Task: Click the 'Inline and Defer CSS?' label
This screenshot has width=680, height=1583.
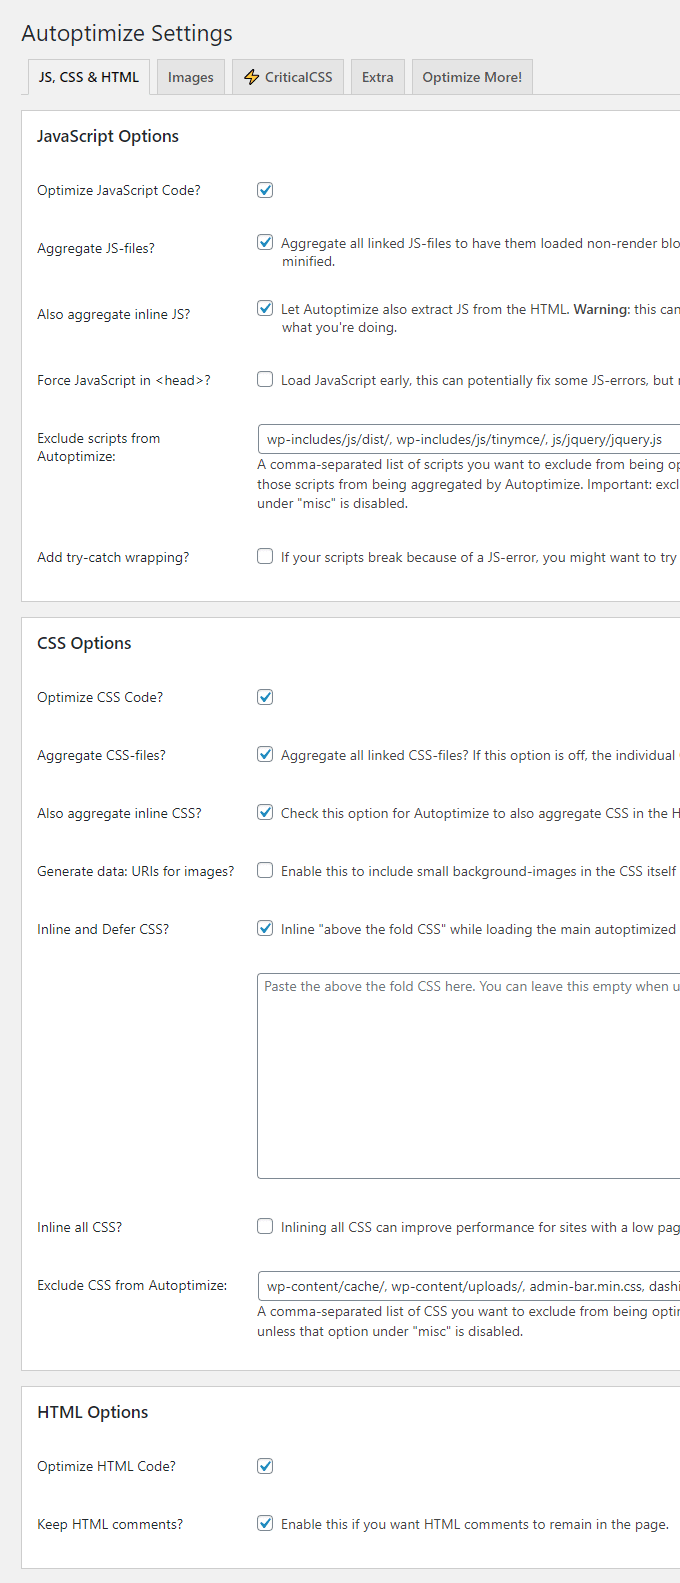Action: 103,929
